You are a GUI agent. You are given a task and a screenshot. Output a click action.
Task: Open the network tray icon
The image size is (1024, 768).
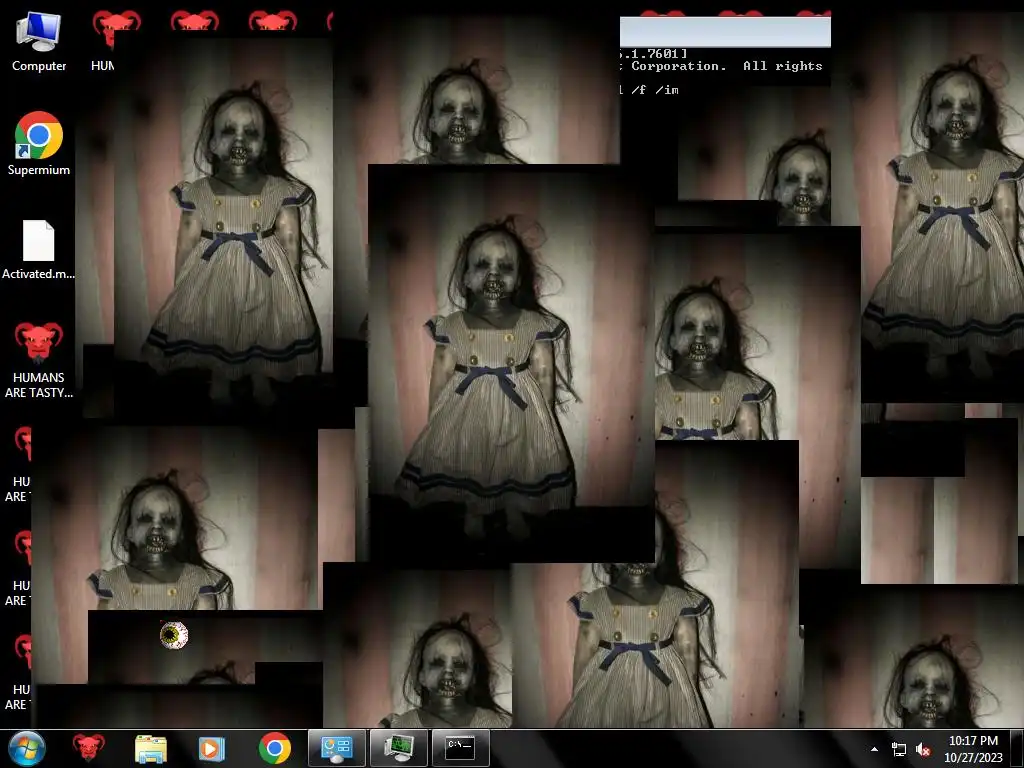[899, 749]
